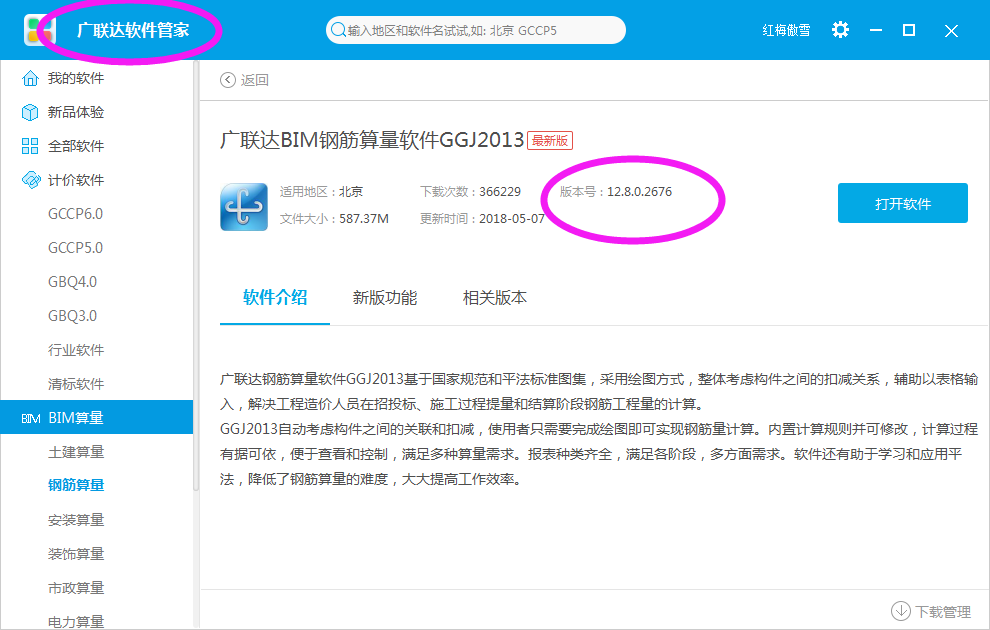Viewport: 990px width, 630px height.
Task: Open 新品体验 in the sidebar
Action: pos(76,112)
